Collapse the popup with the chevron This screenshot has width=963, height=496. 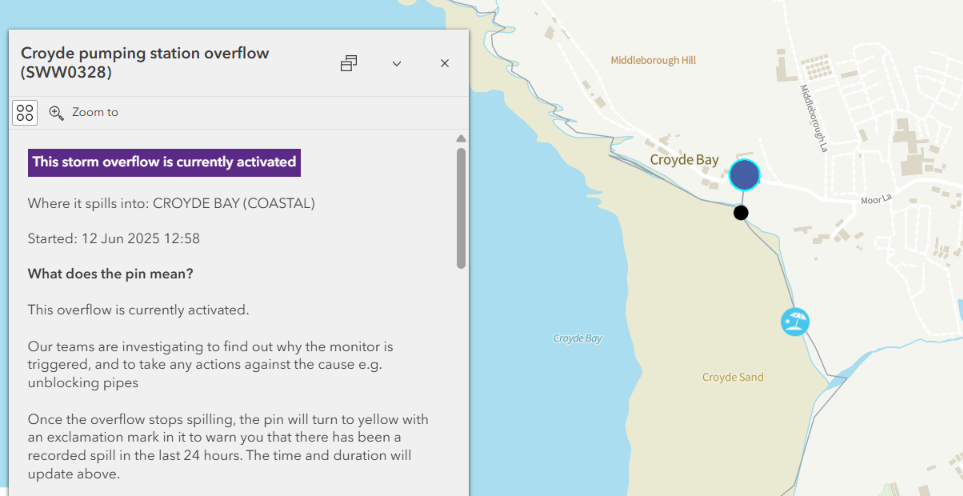397,63
